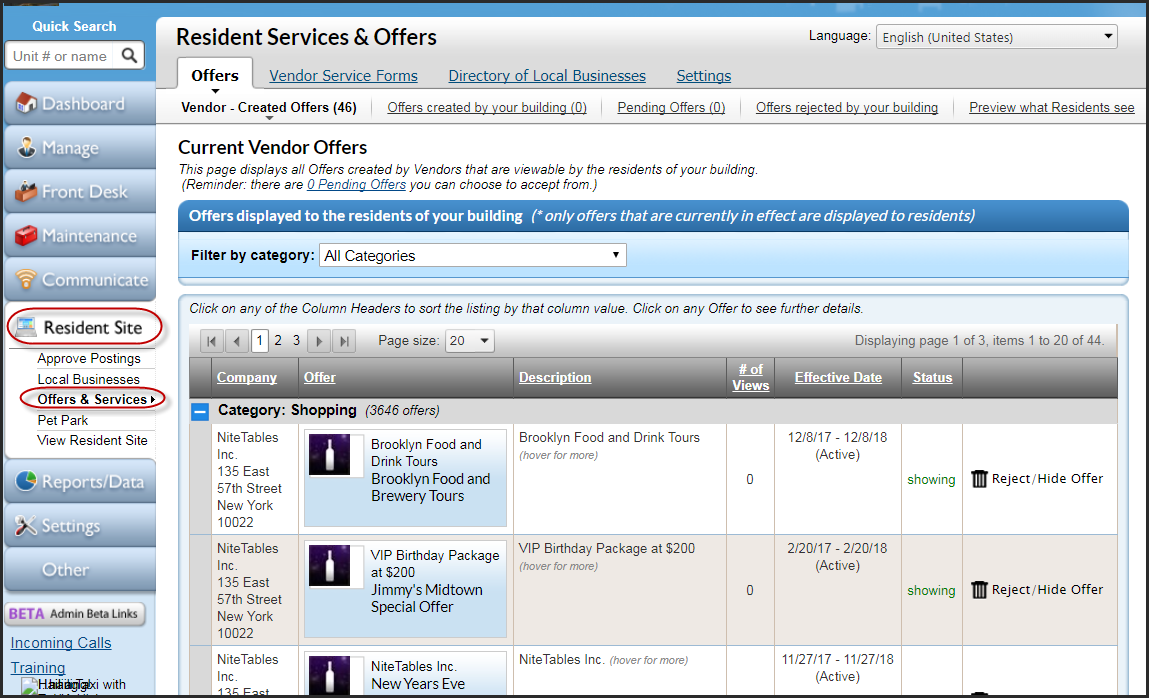
Task: Switch to Vendor Service Forms tab
Action: tap(343, 75)
